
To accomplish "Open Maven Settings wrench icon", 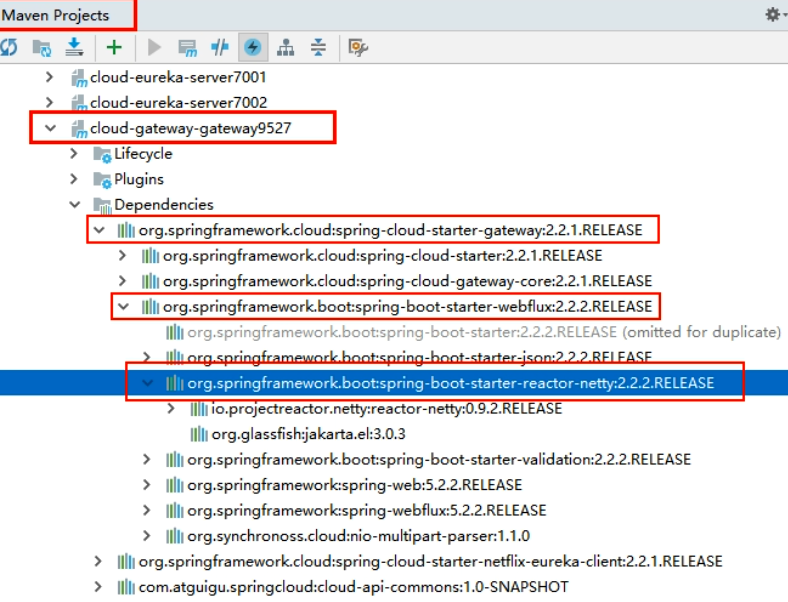I will click(358, 48).
